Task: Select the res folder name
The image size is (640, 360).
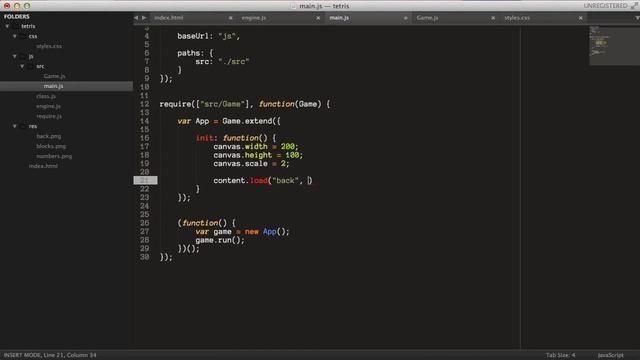Action: [x=33, y=126]
